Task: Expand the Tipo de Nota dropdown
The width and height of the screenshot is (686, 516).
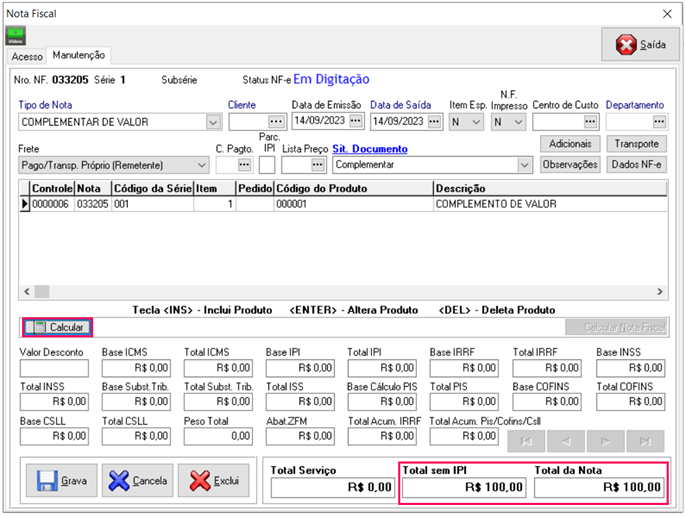Action: click(x=212, y=122)
